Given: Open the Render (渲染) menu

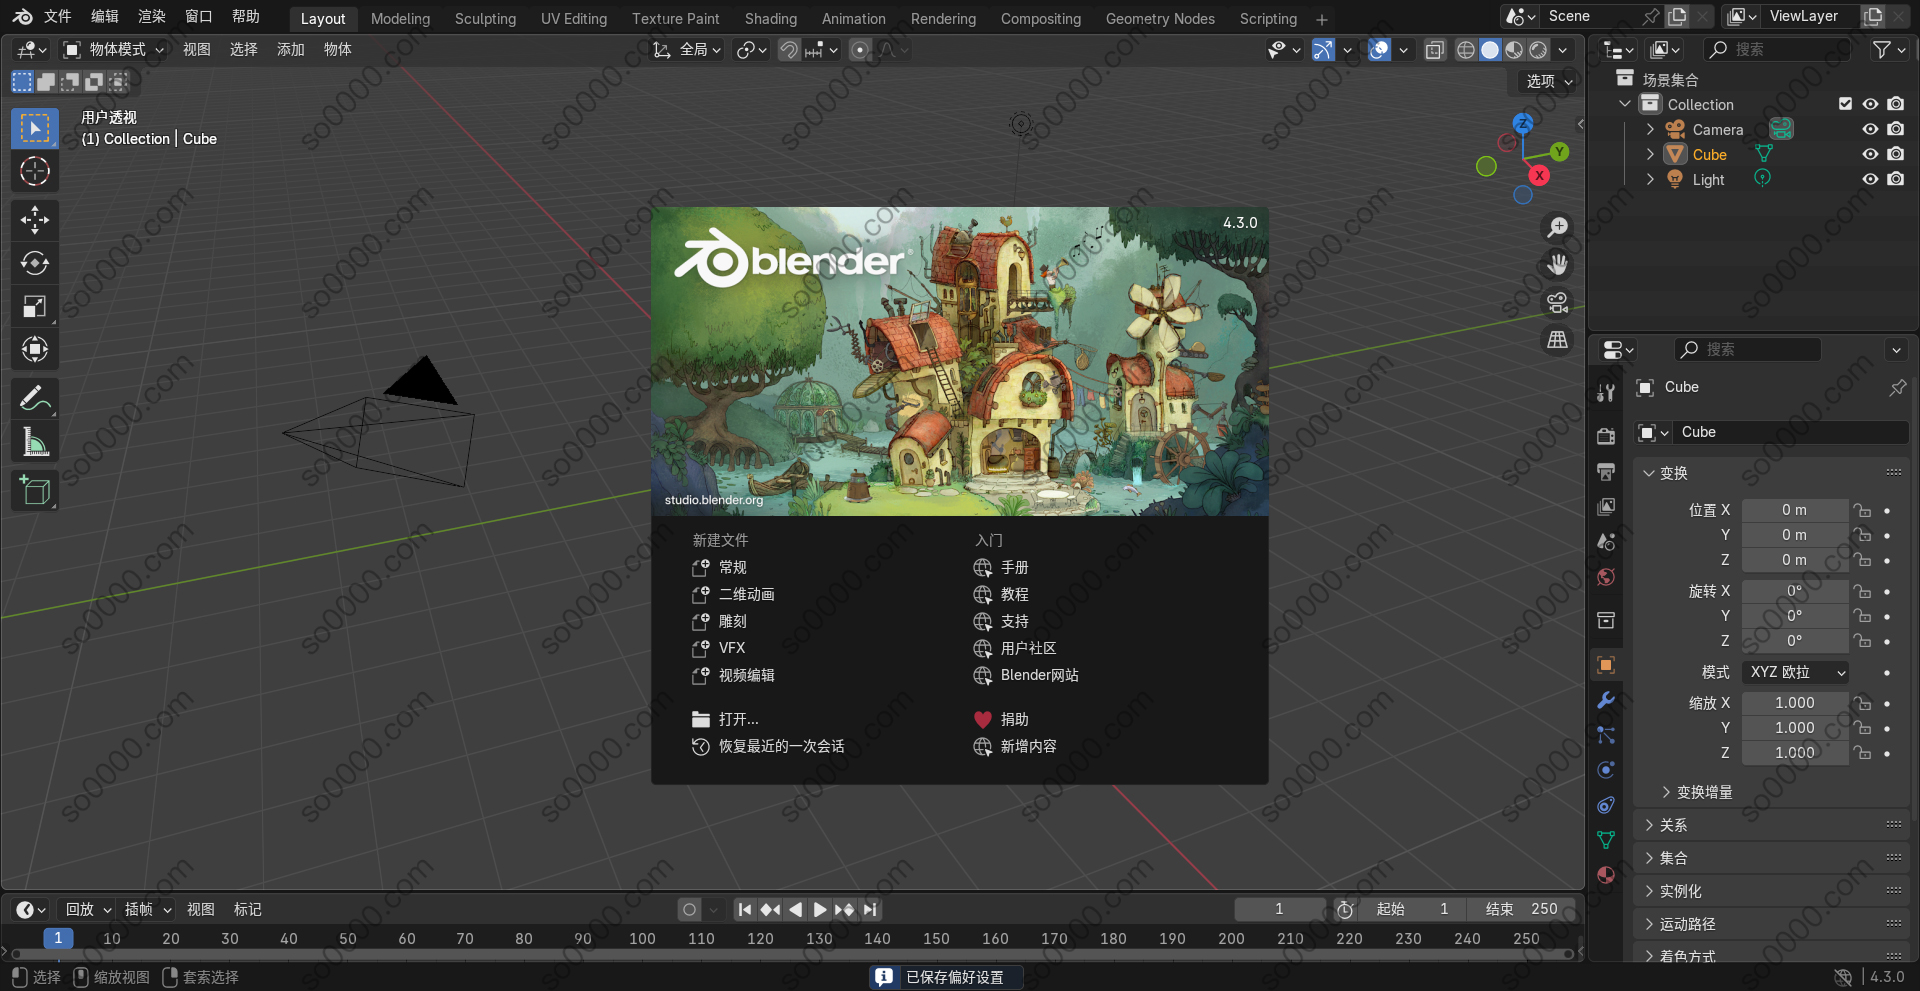Looking at the screenshot, I should click(x=152, y=16).
